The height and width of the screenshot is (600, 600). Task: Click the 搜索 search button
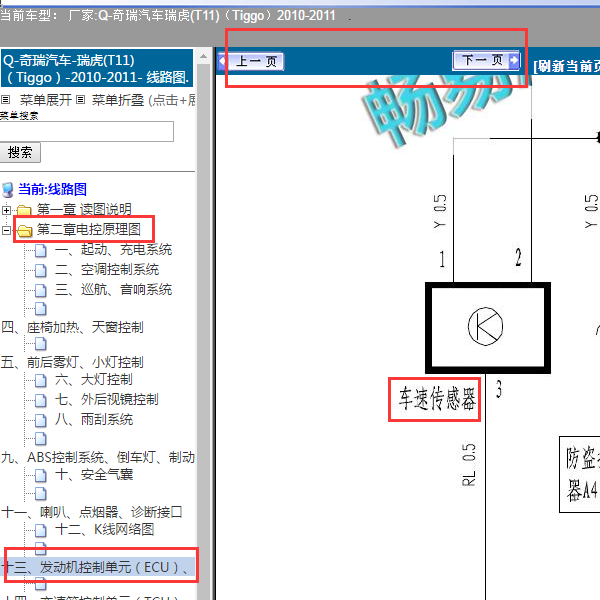tap(20, 152)
